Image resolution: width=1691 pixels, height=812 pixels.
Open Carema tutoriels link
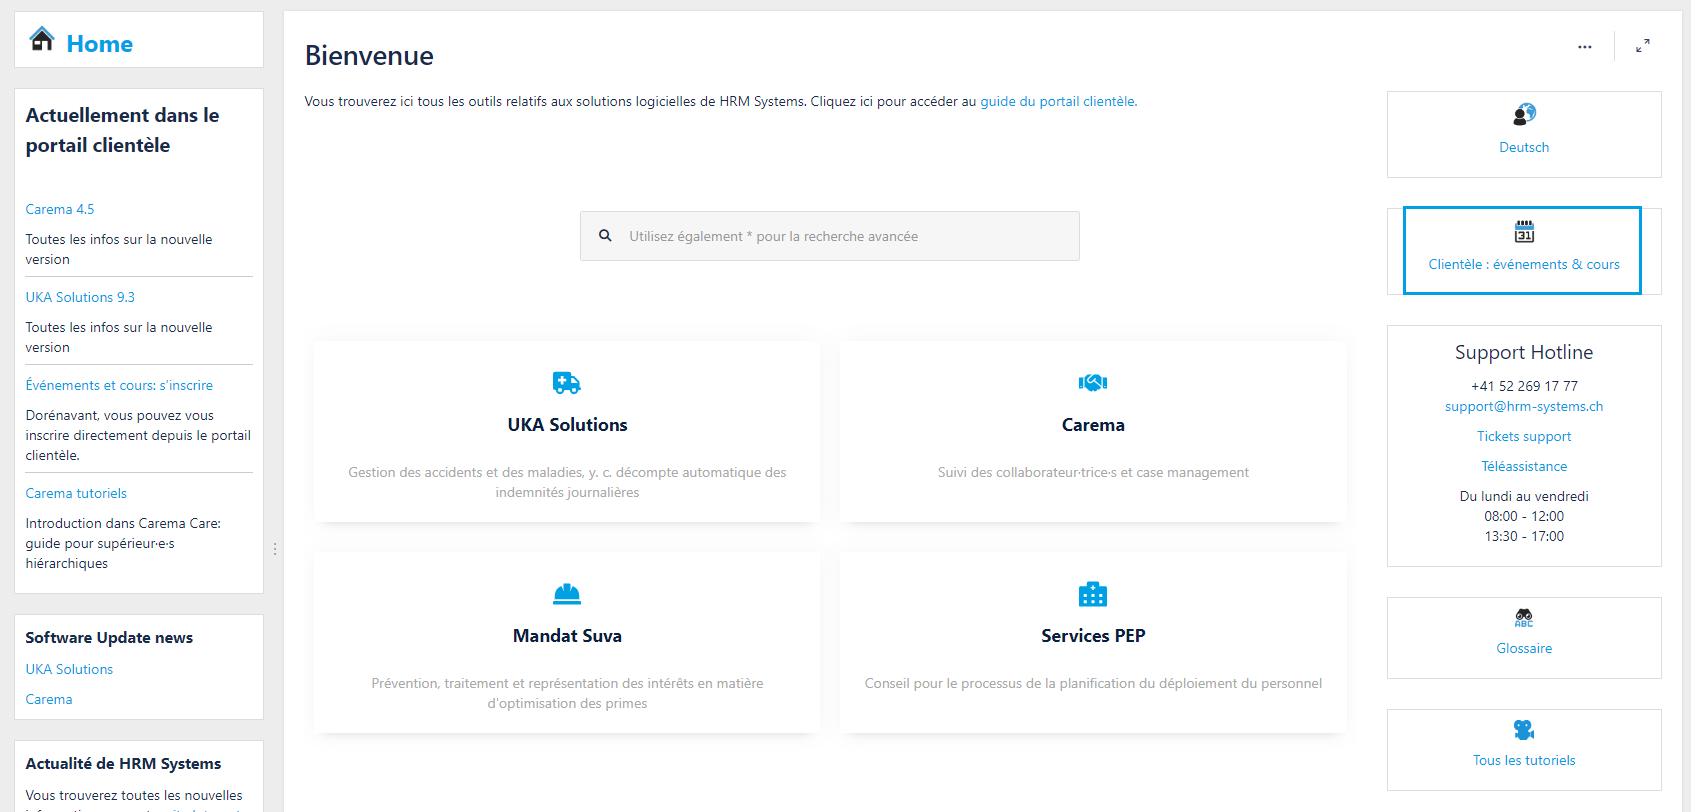[x=76, y=493]
